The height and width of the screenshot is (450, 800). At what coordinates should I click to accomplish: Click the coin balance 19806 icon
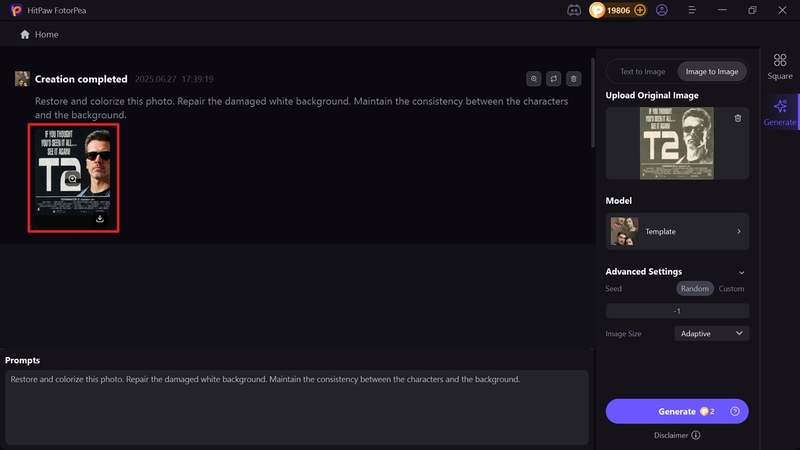597,10
